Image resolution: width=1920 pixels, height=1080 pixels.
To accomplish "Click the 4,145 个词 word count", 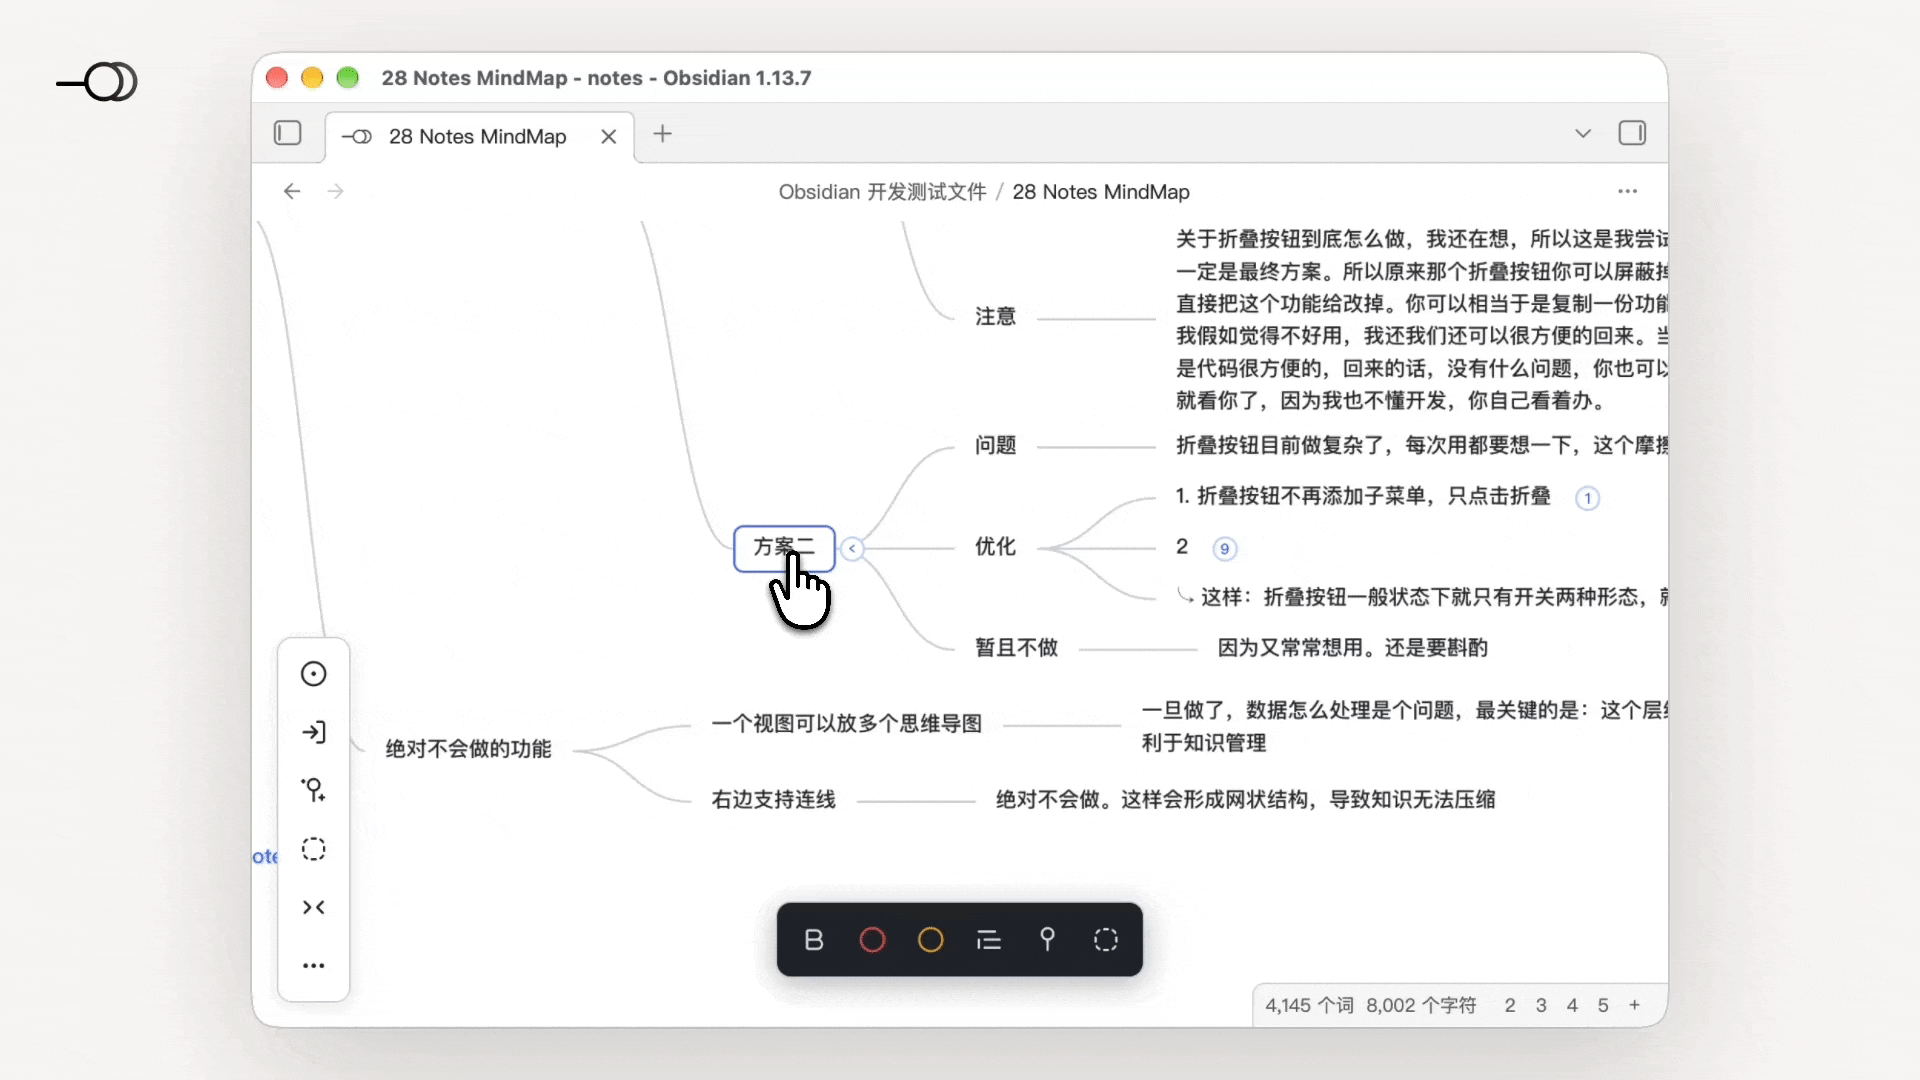I will [x=1309, y=1005].
